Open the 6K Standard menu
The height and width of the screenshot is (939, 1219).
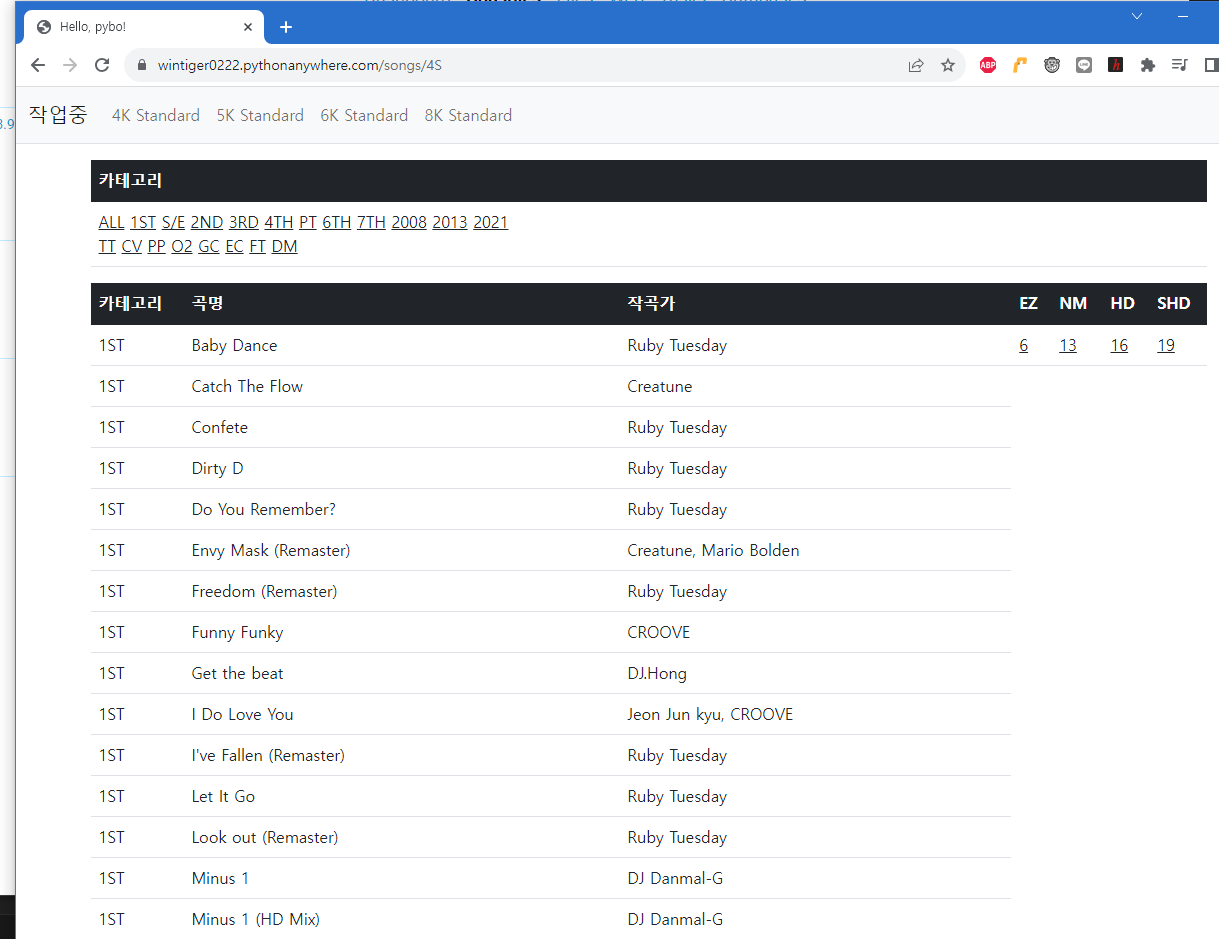[364, 115]
